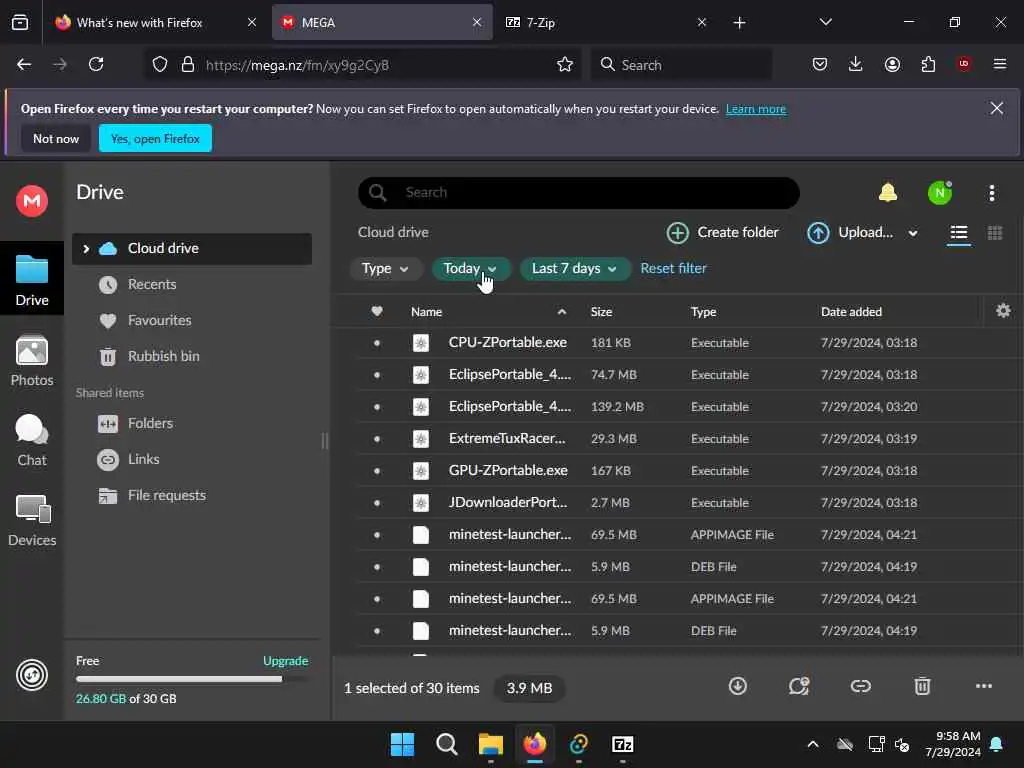
Task: Click the circular transfers icon at sidebar bottom
Action: point(32,675)
